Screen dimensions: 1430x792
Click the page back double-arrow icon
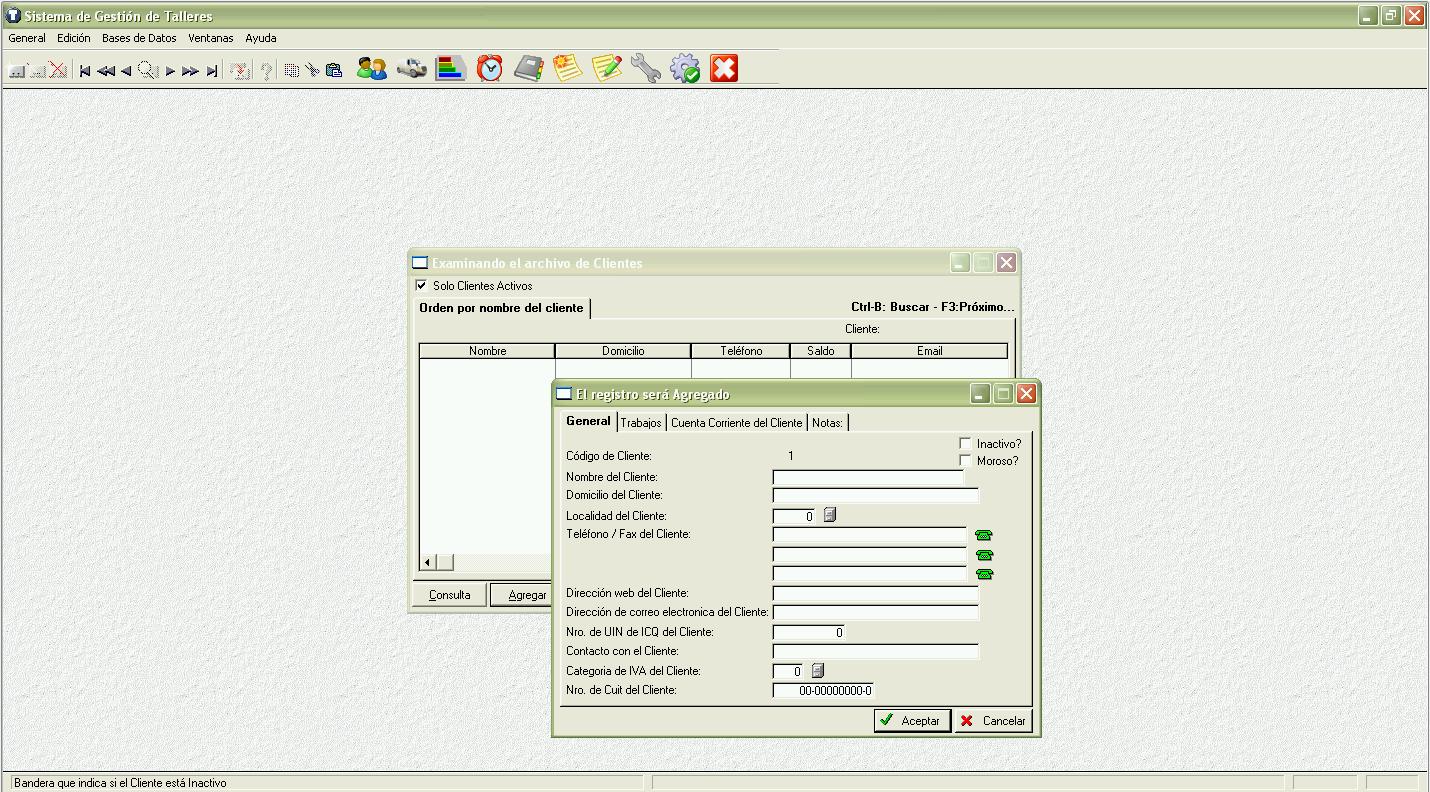106,71
